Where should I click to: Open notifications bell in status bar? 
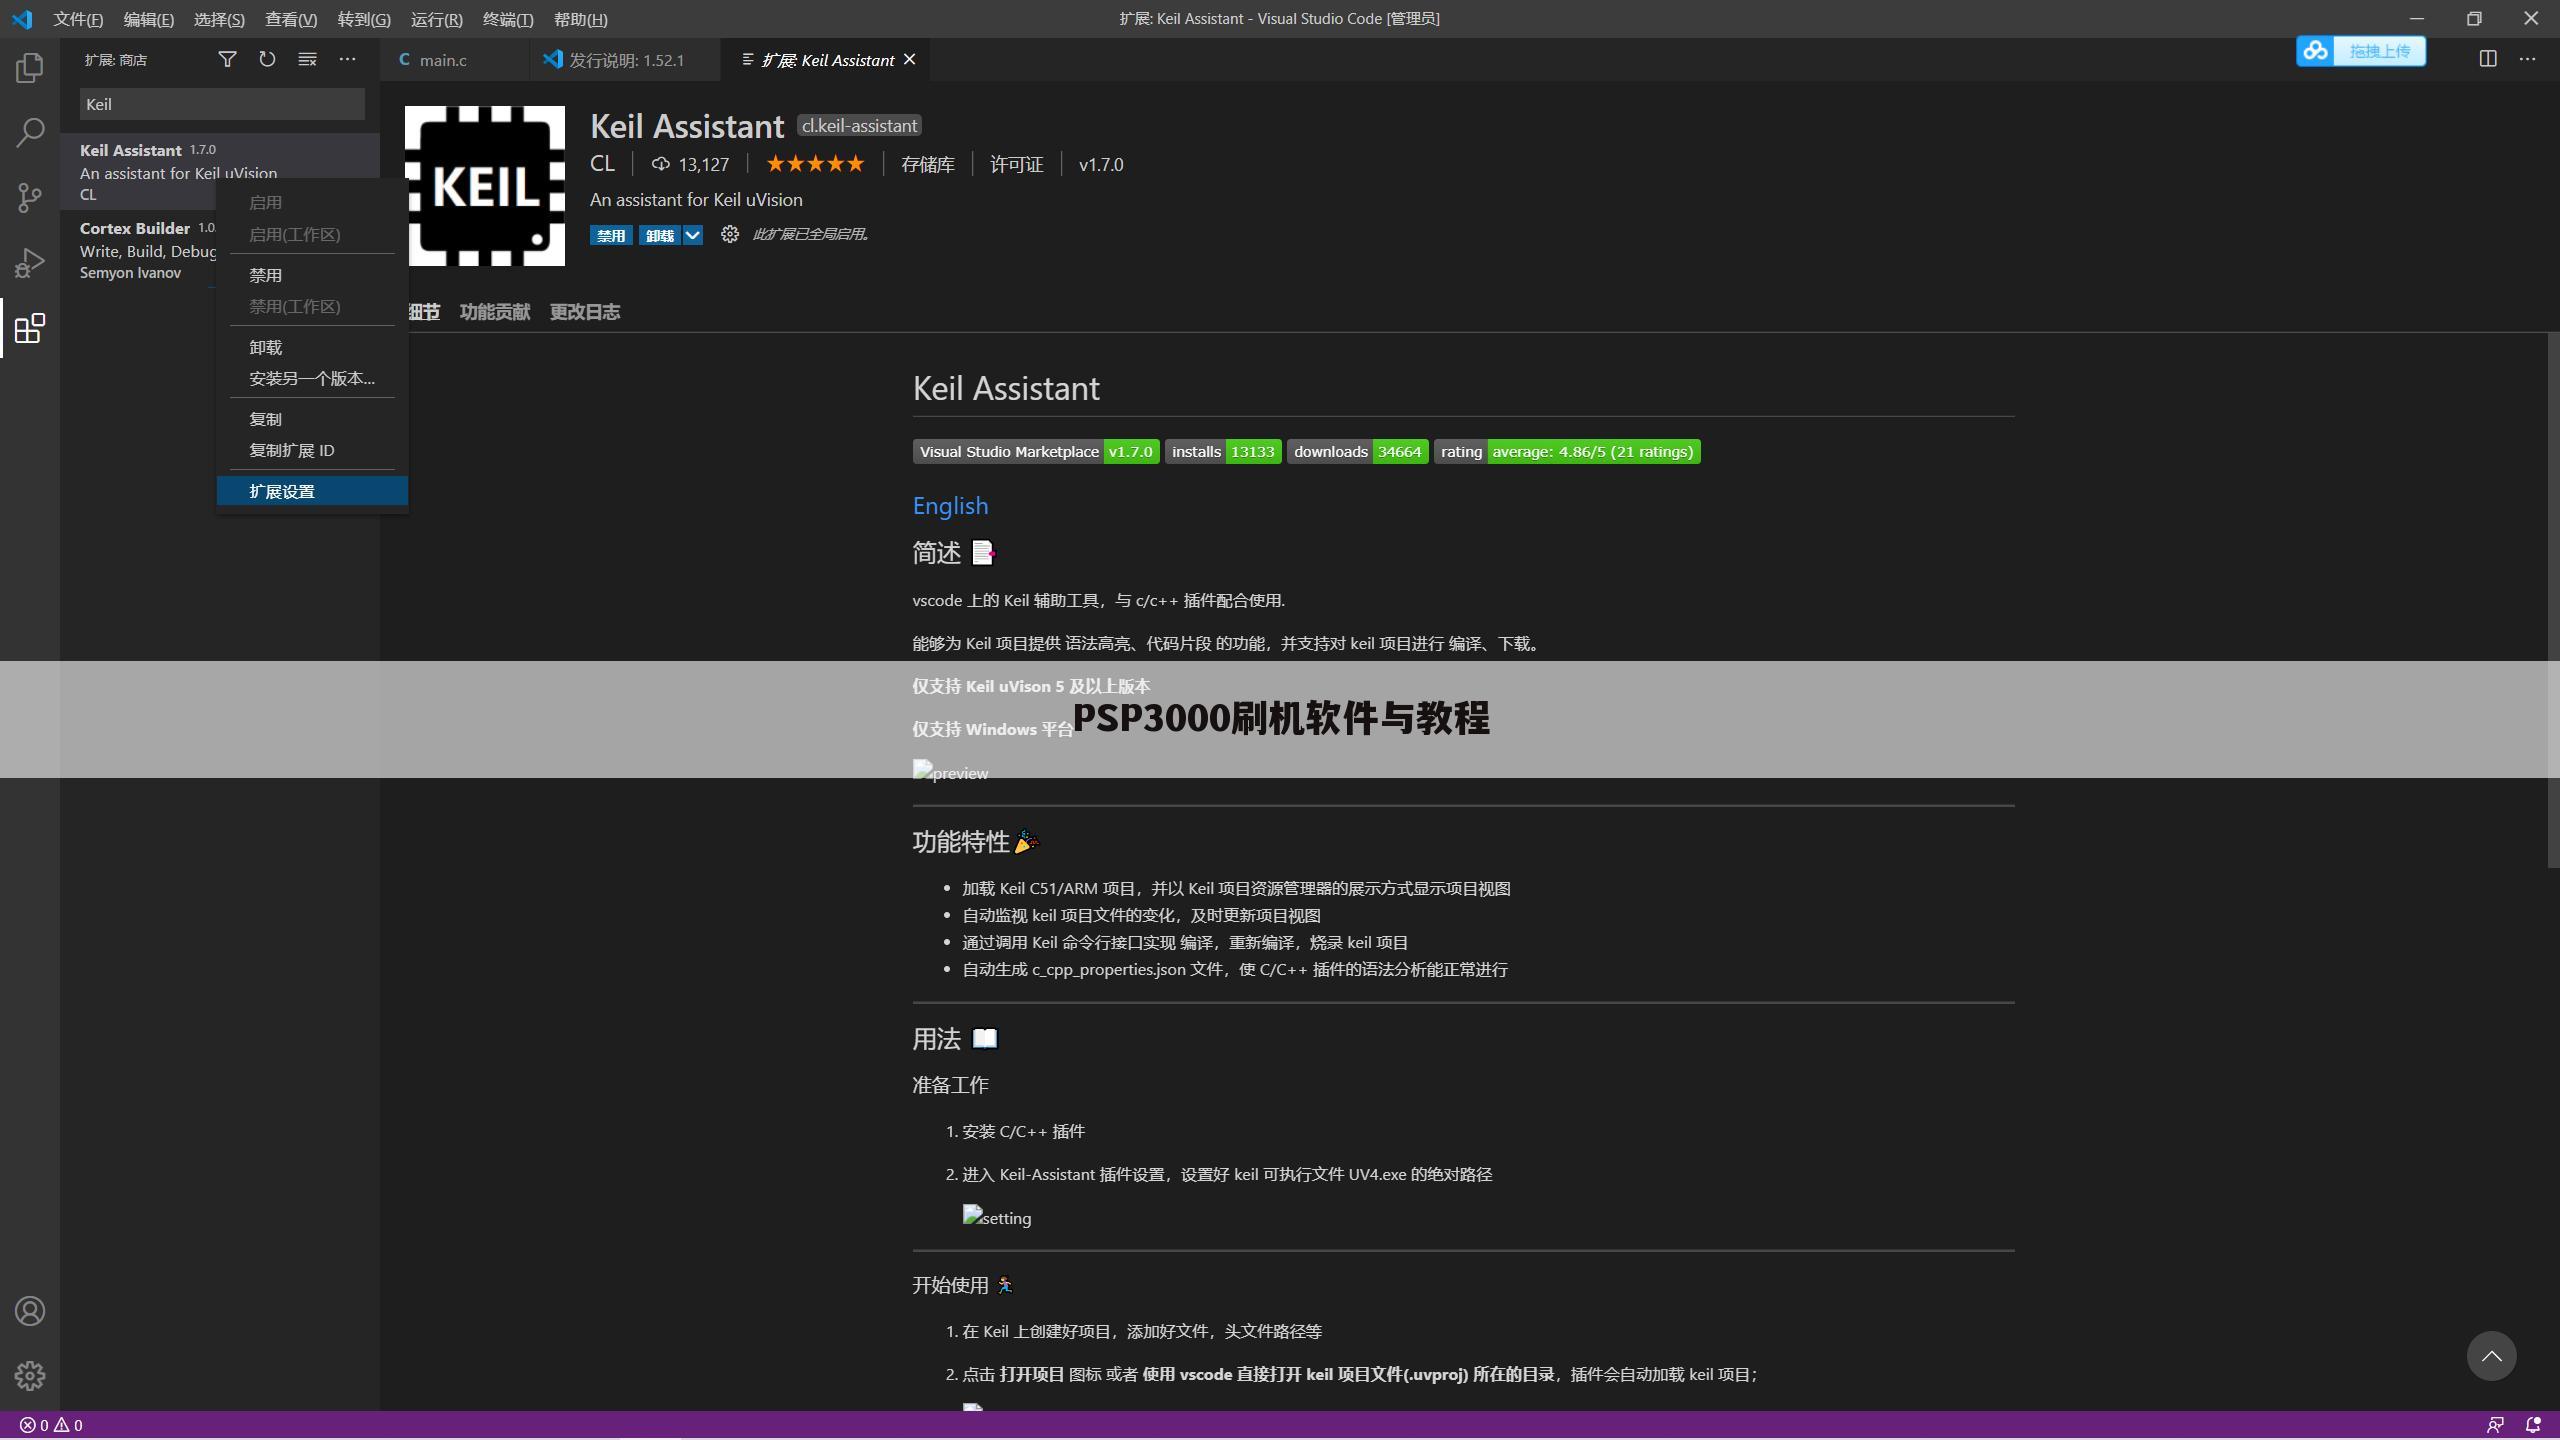coord(2533,1425)
